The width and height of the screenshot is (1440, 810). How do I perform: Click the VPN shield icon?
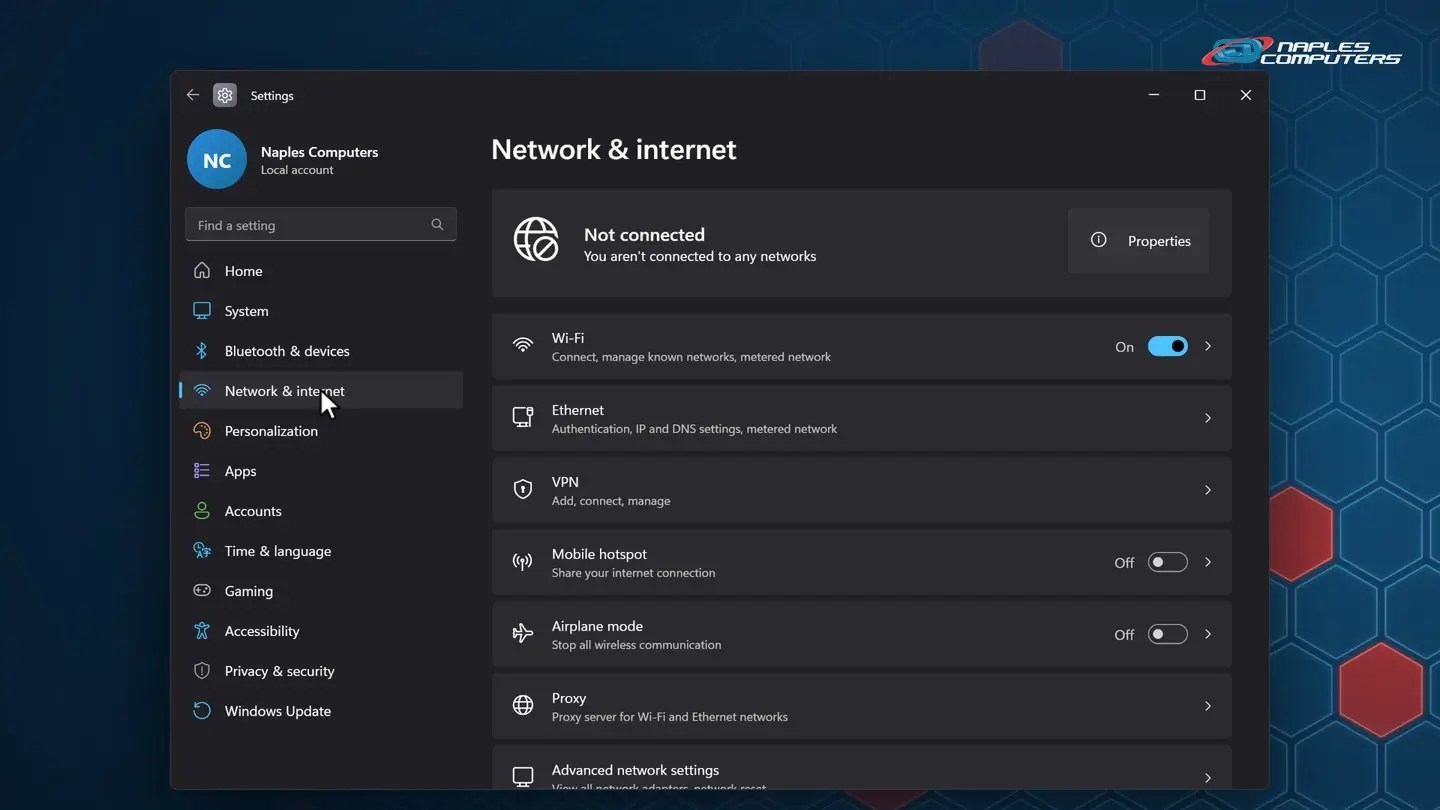tap(522, 490)
